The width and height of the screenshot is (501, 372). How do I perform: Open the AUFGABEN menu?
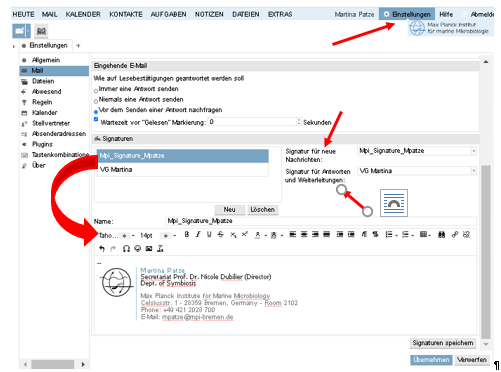pyautogui.click(x=168, y=14)
